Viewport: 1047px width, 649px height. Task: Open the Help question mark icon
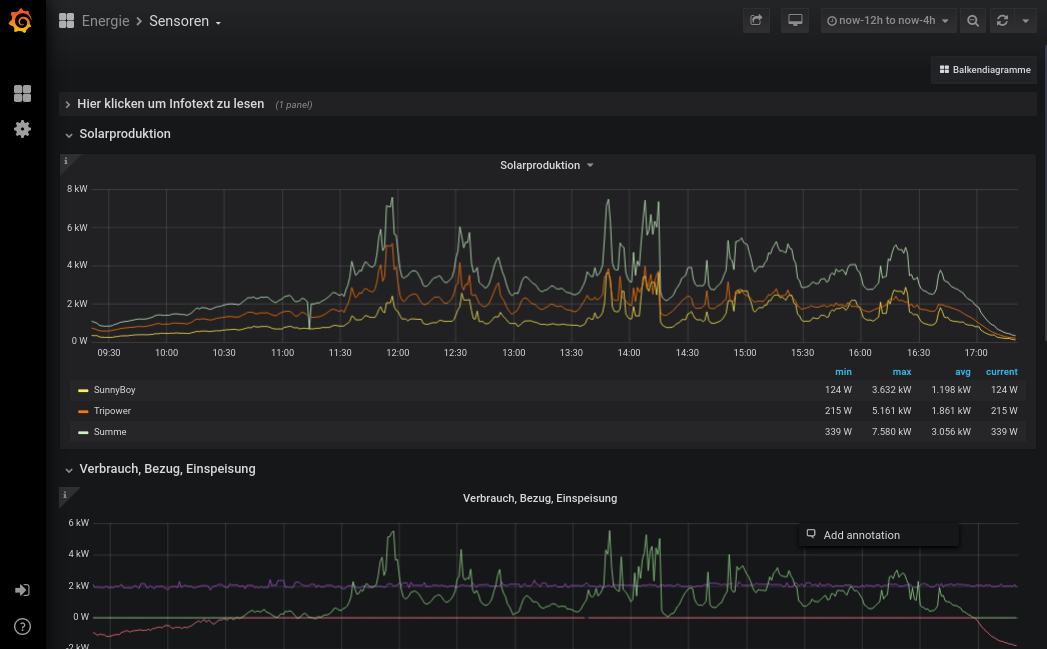point(22,627)
